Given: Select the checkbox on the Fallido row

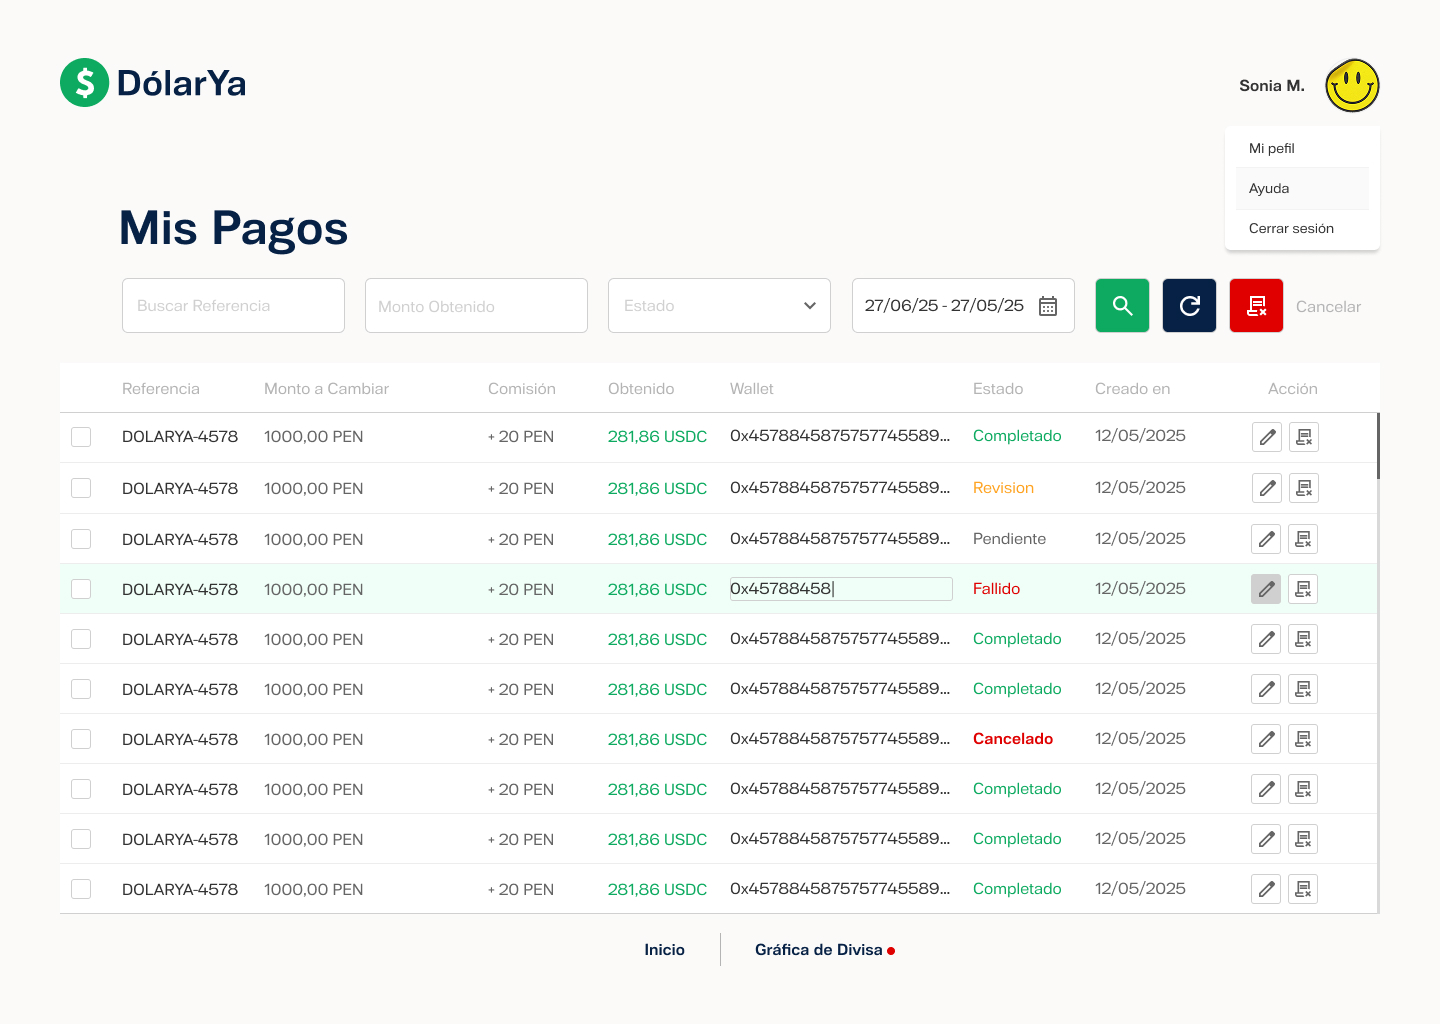Looking at the screenshot, I should pyautogui.click(x=81, y=589).
